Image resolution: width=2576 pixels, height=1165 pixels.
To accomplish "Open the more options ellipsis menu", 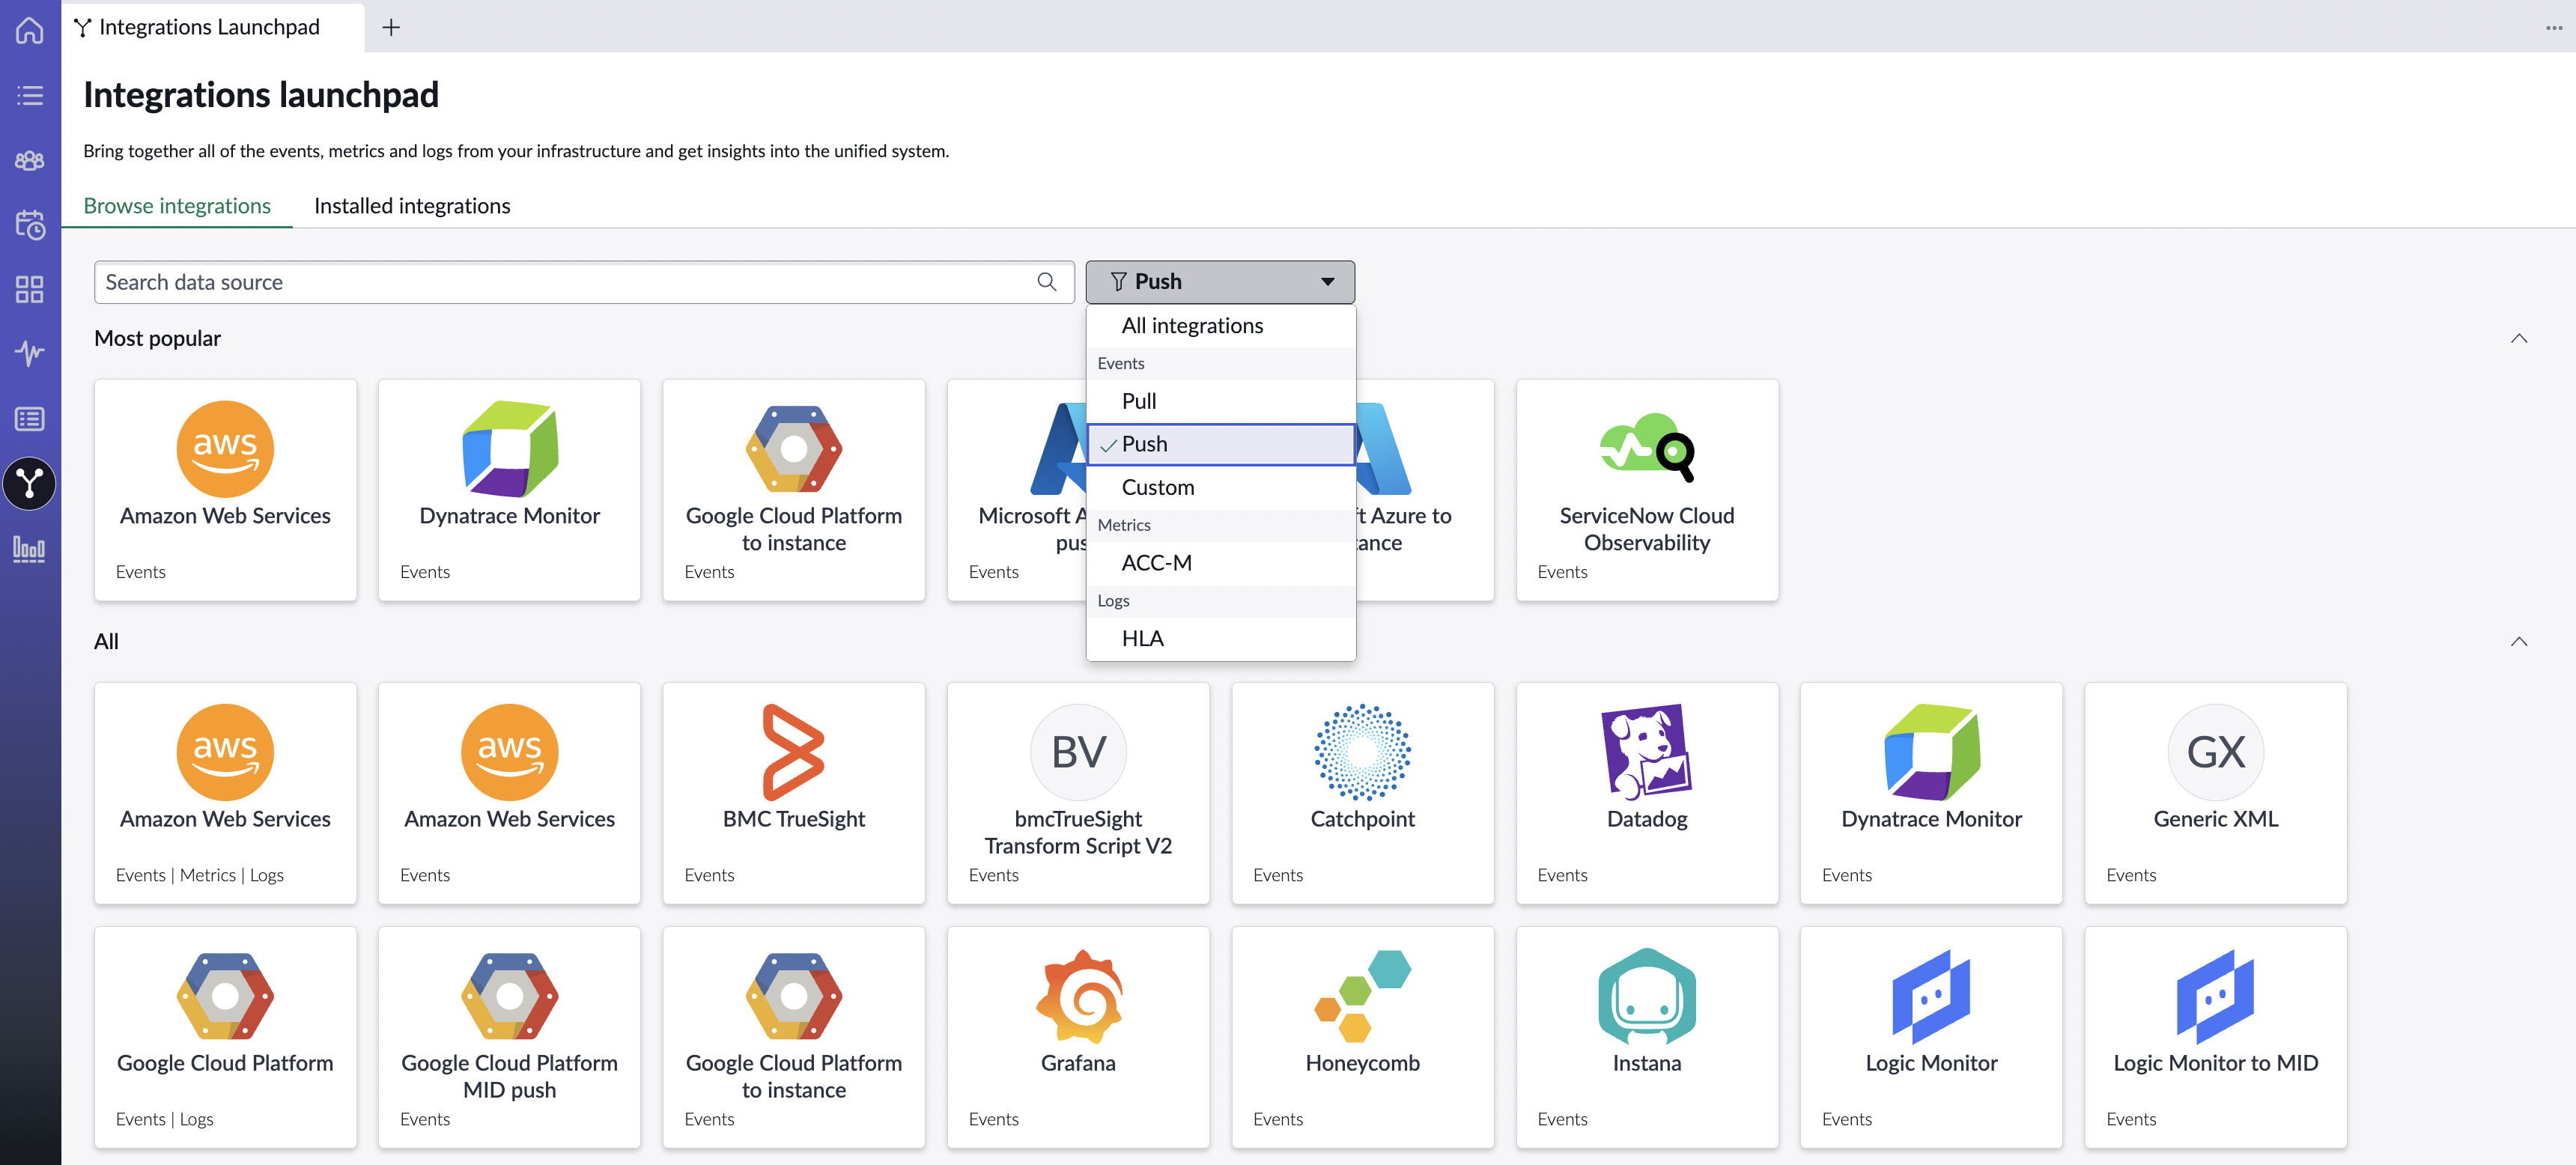I will click(2554, 27).
